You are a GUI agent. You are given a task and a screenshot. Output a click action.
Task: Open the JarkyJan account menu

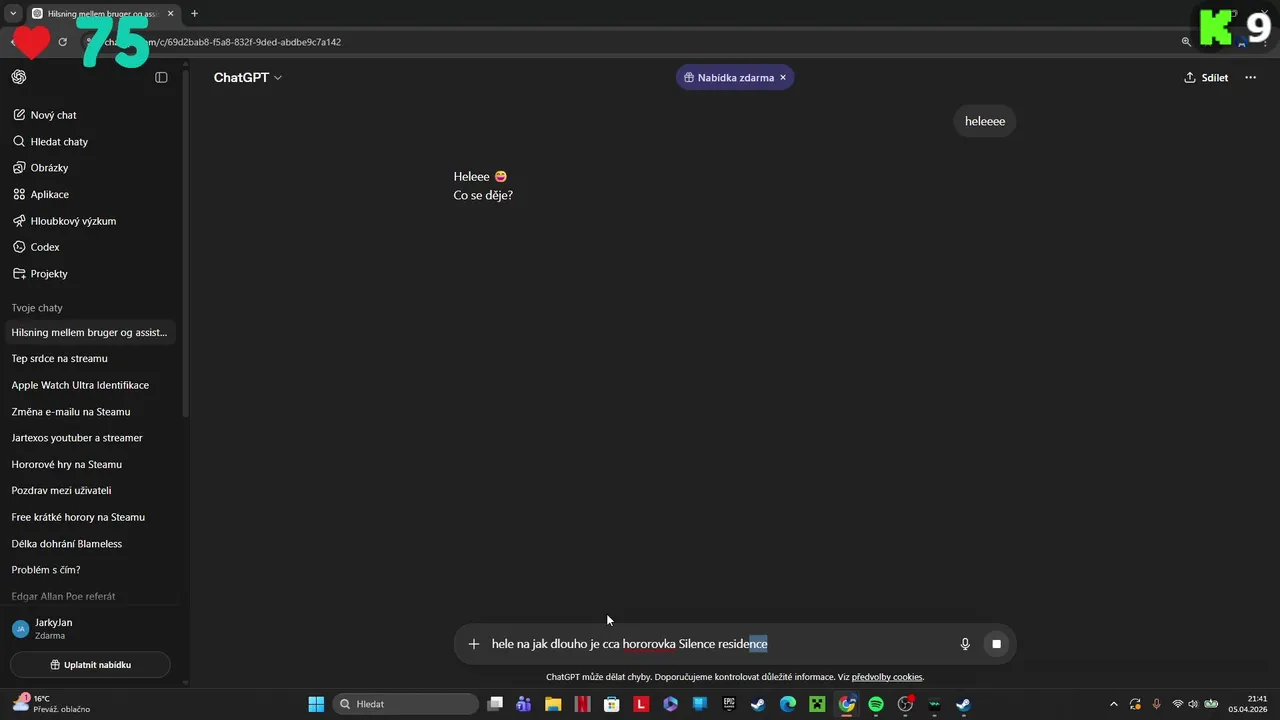(90, 628)
